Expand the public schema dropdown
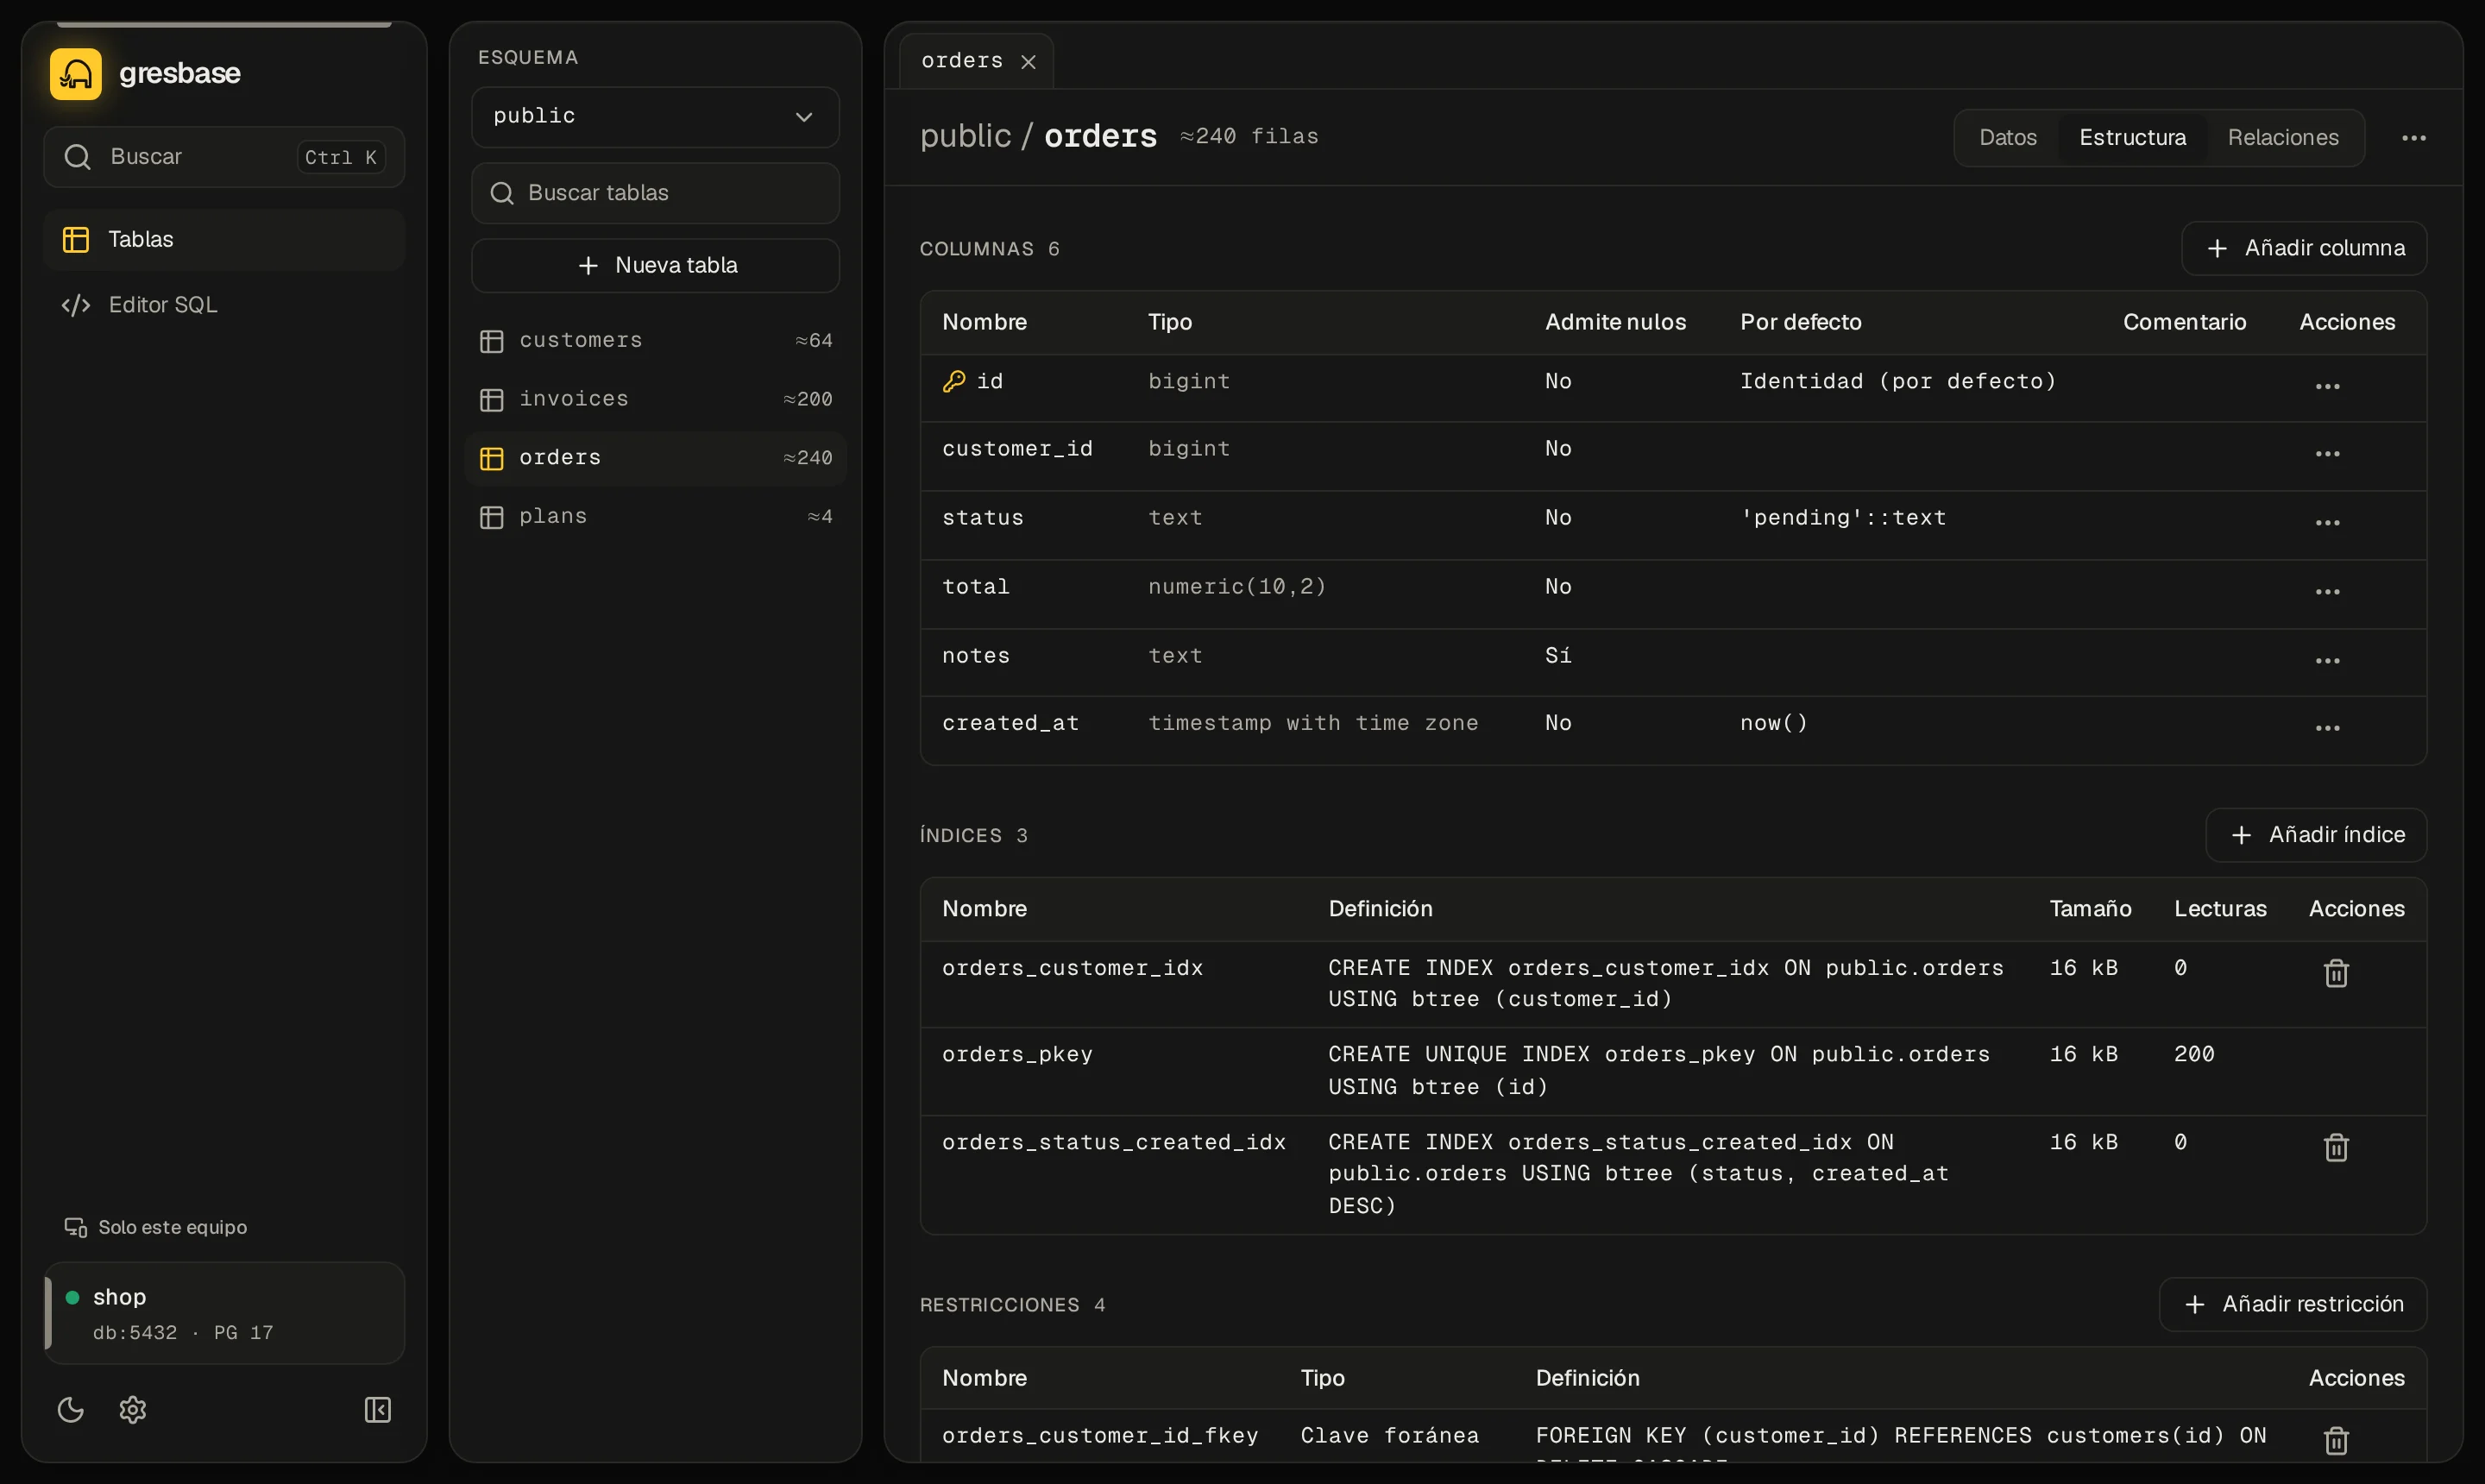The width and height of the screenshot is (2485, 1484). [655, 117]
